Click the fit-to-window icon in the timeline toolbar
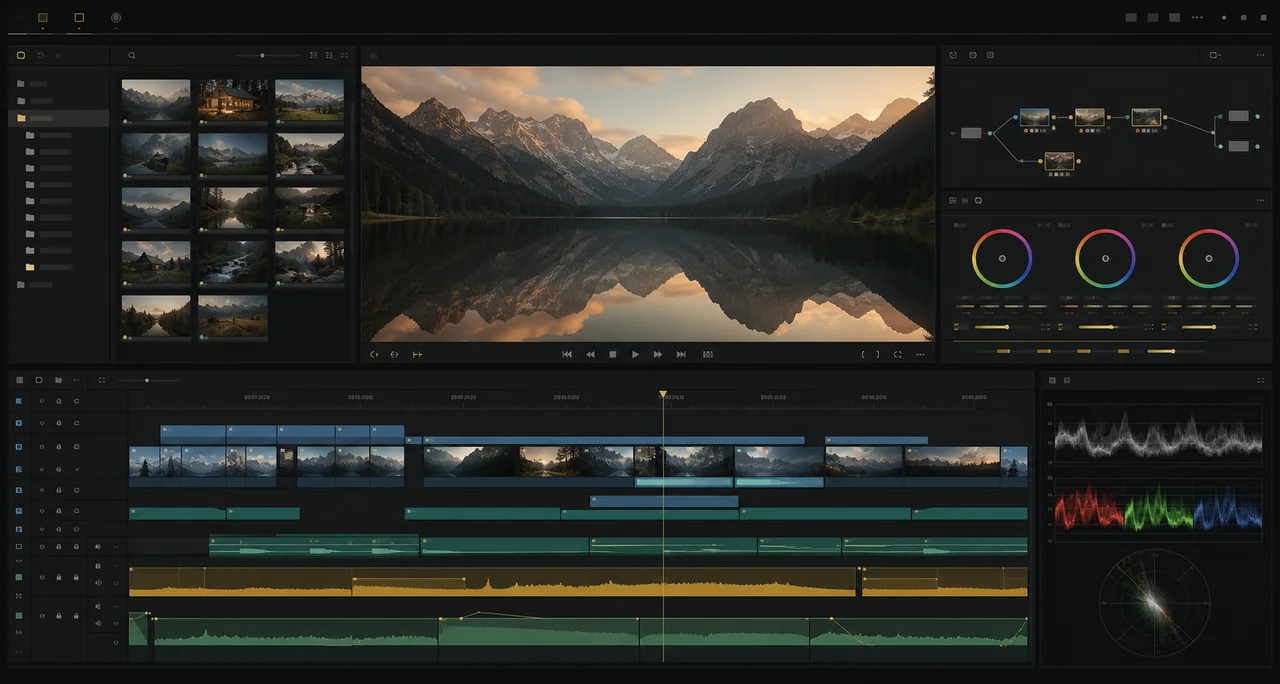Screen dimensions: 1280x684 (102, 380)
